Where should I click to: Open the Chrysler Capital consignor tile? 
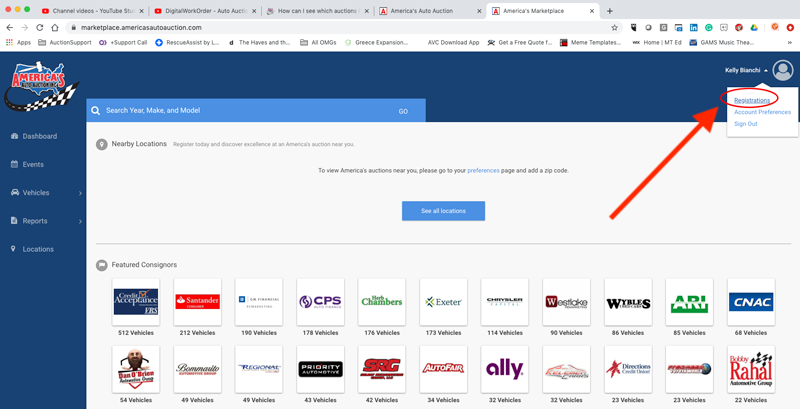point(505,302)
